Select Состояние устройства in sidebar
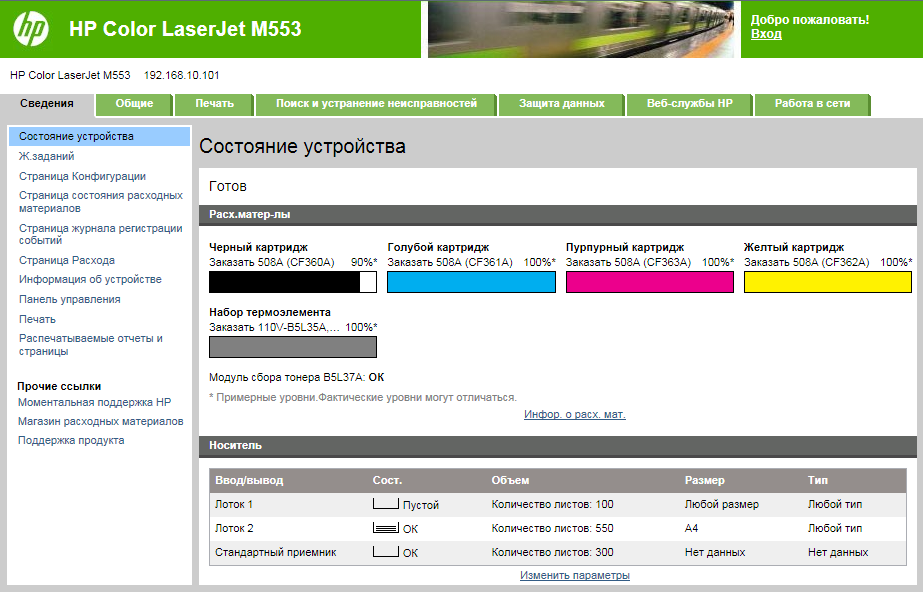The width and height of the screenshot is (923, 592). 99,136
